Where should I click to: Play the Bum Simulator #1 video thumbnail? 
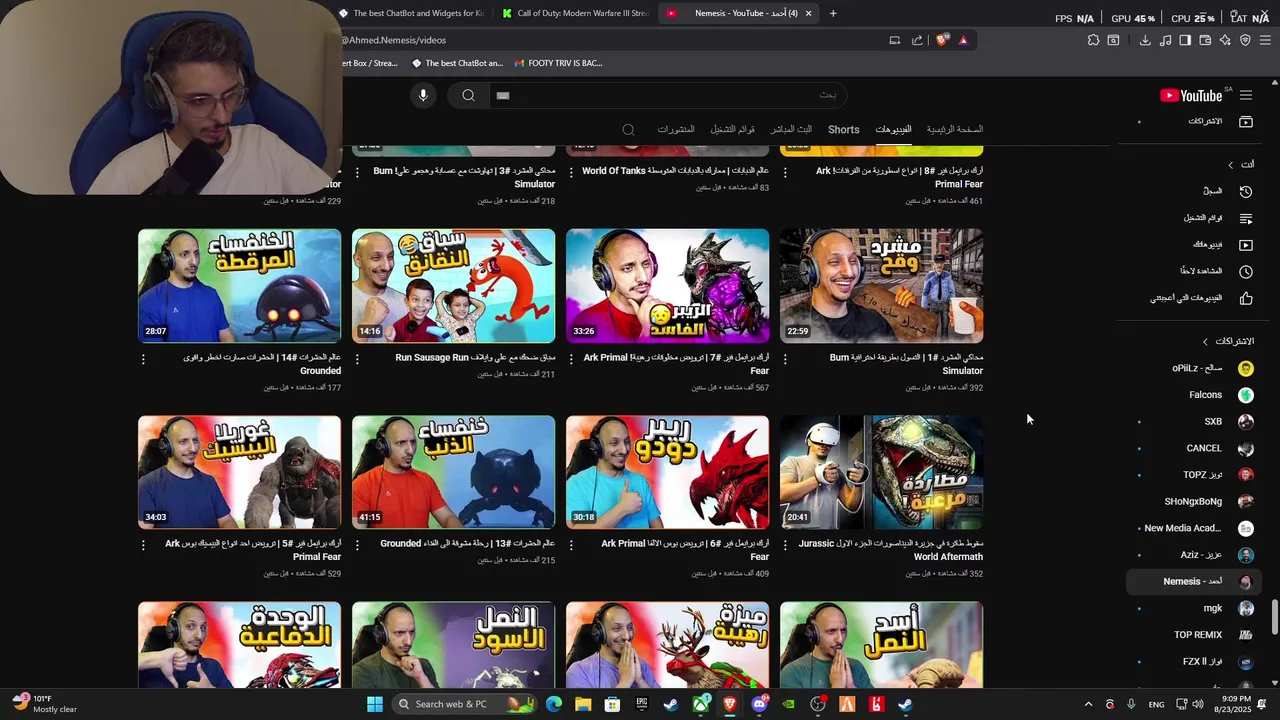coord(881,286)
